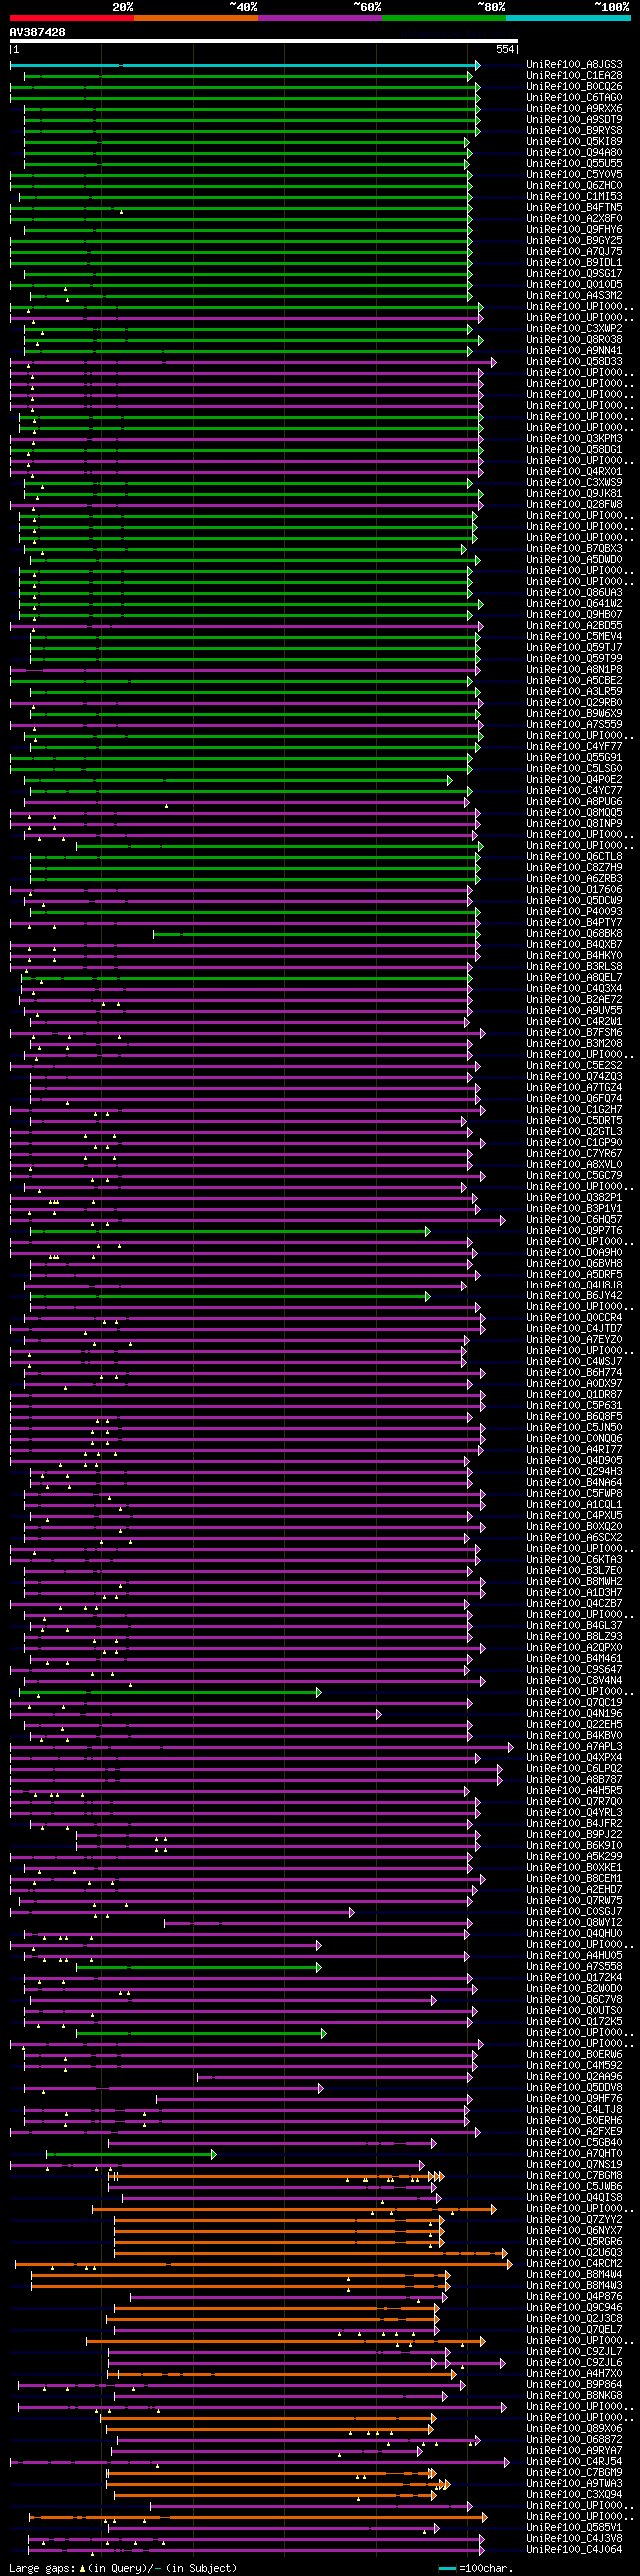Select the label UniRef100_Q4RX01
The image size is (640, 2576).
click(x=574, y=472)
